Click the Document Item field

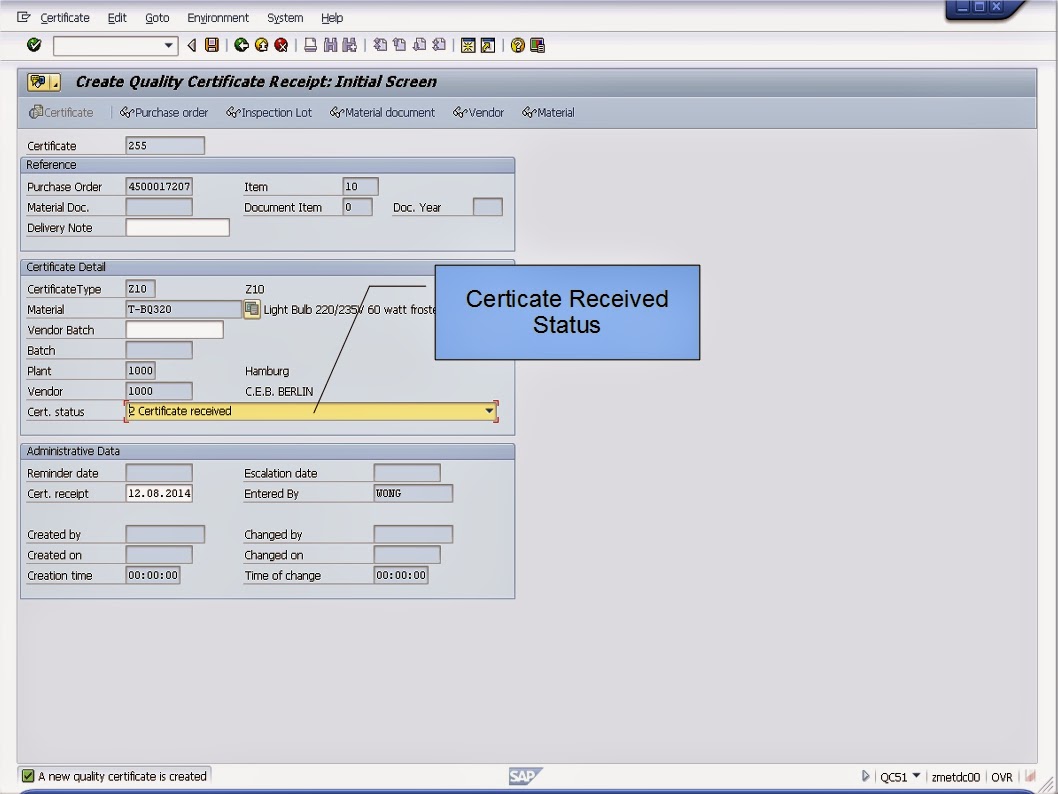point(358,207)
